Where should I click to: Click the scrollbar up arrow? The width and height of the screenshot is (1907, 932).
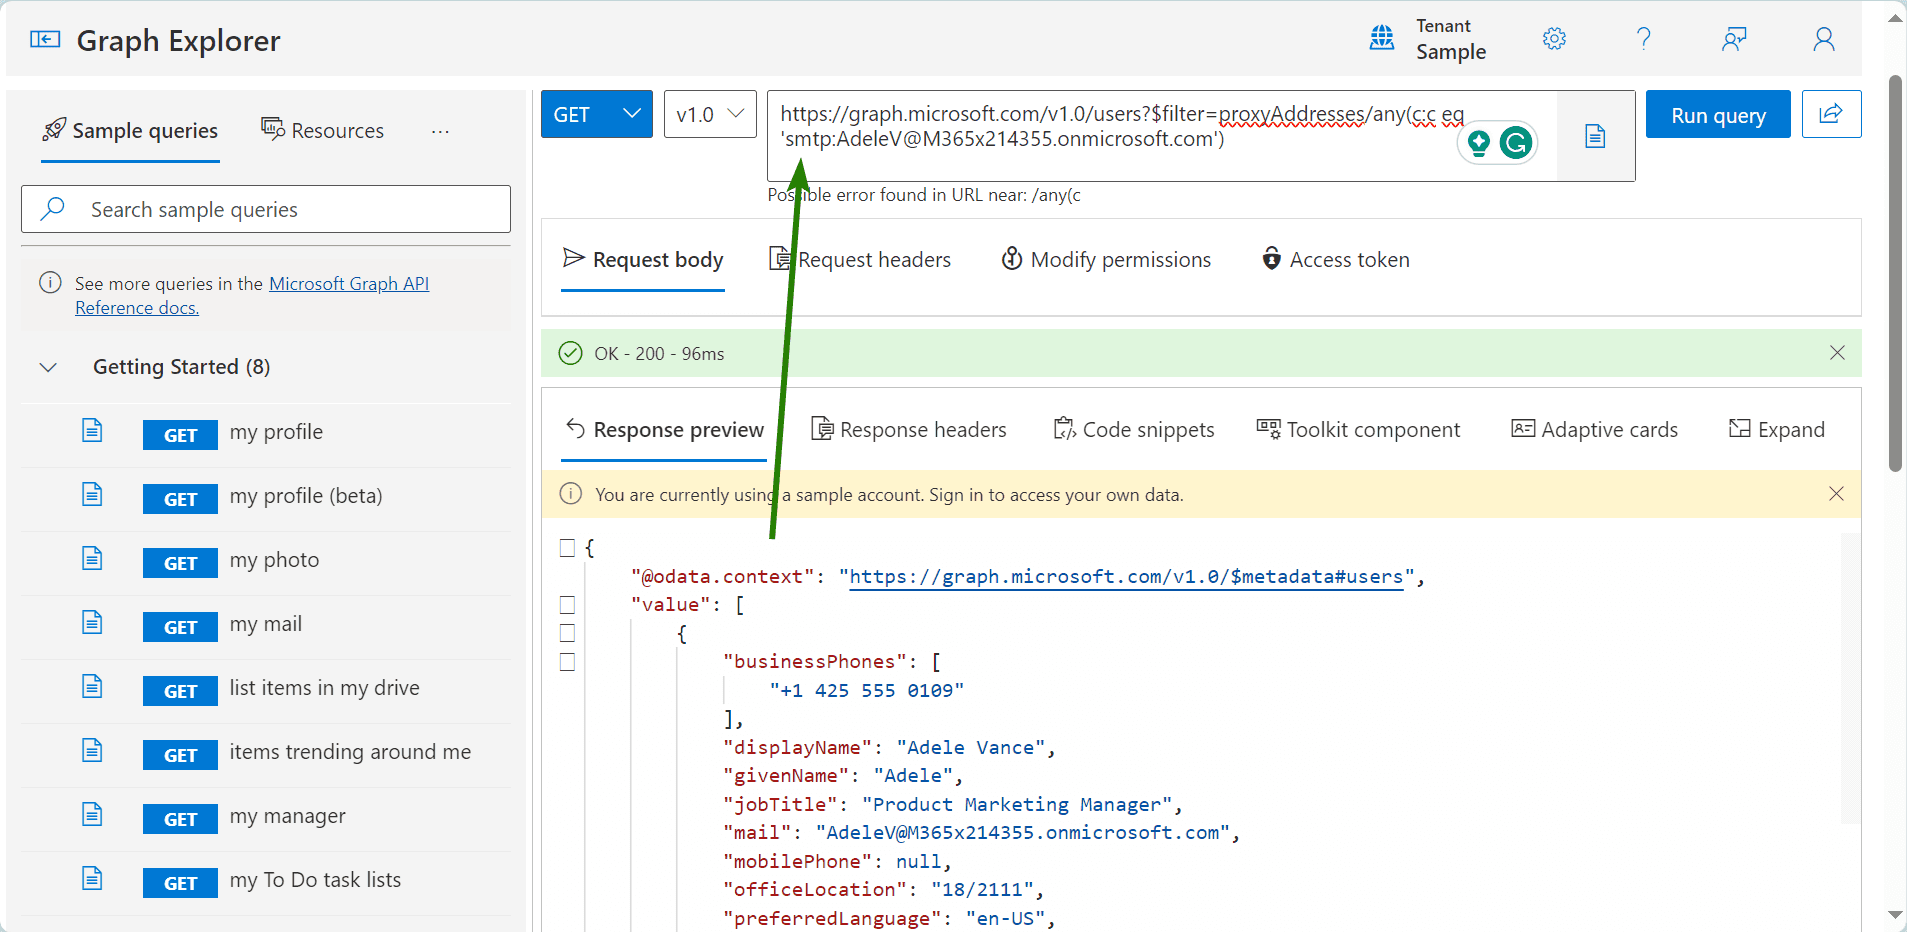point(1895,18)
